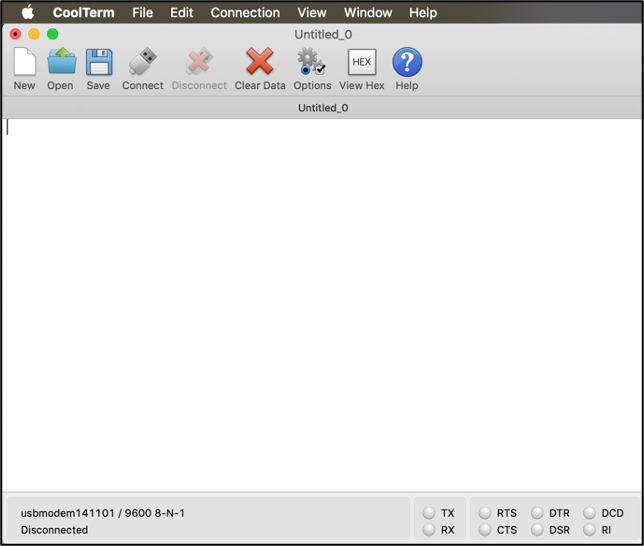The image size is (644, 546).
Task: Open the Window menu
Action: (x=368, y=13)
